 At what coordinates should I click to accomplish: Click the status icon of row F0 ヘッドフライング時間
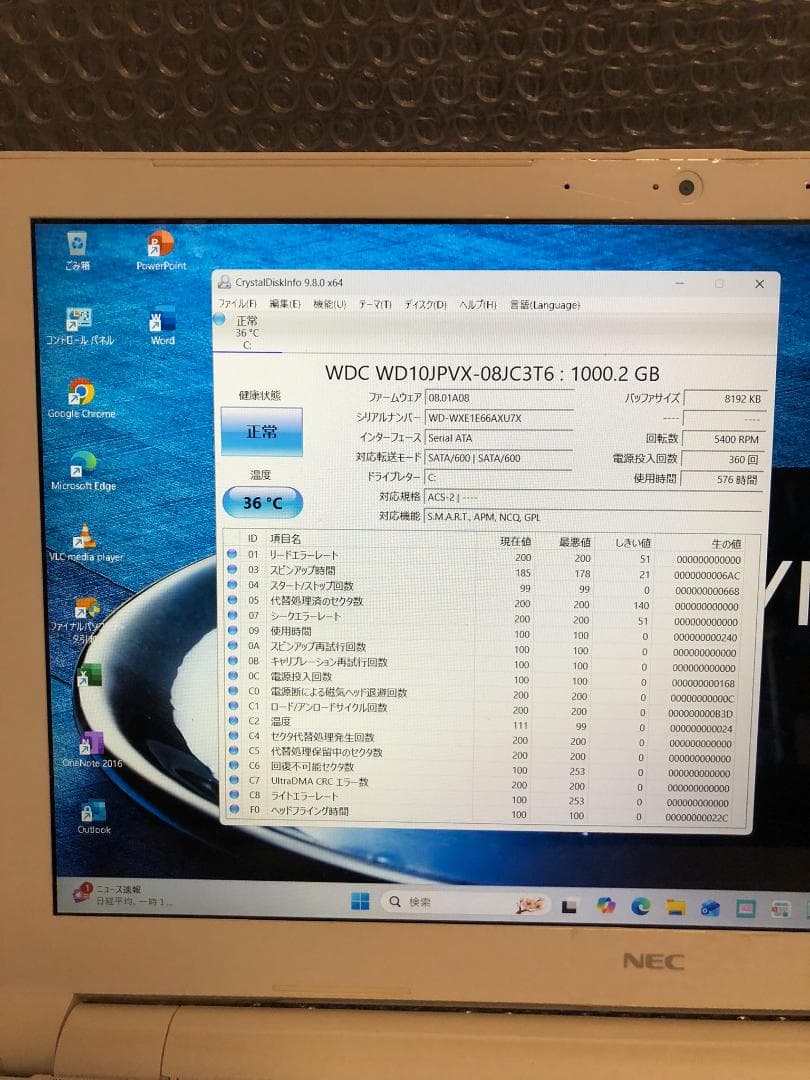pos(234,809)
